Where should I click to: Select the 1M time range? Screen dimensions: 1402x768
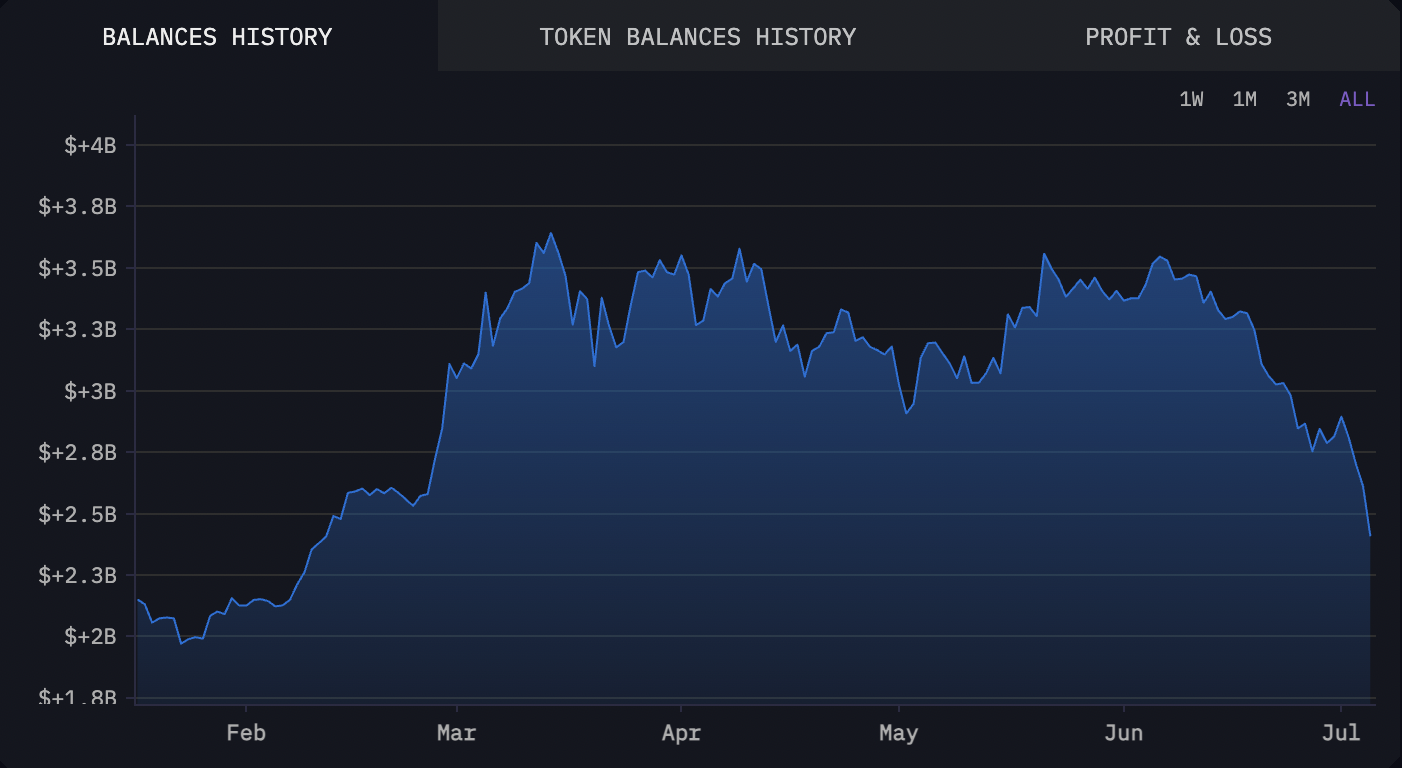click(1244, 99)
